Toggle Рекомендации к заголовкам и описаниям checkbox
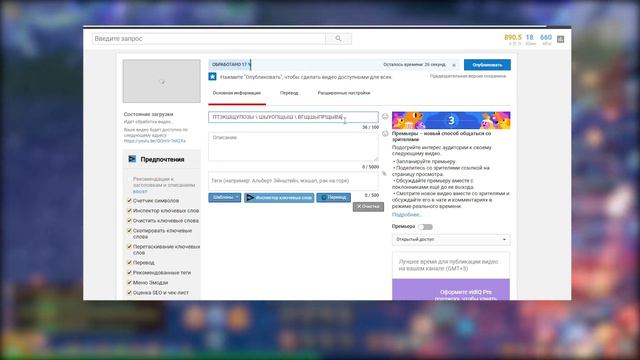Screen dimensions: 640x360 pyautogui.click(x=129, y=180)
